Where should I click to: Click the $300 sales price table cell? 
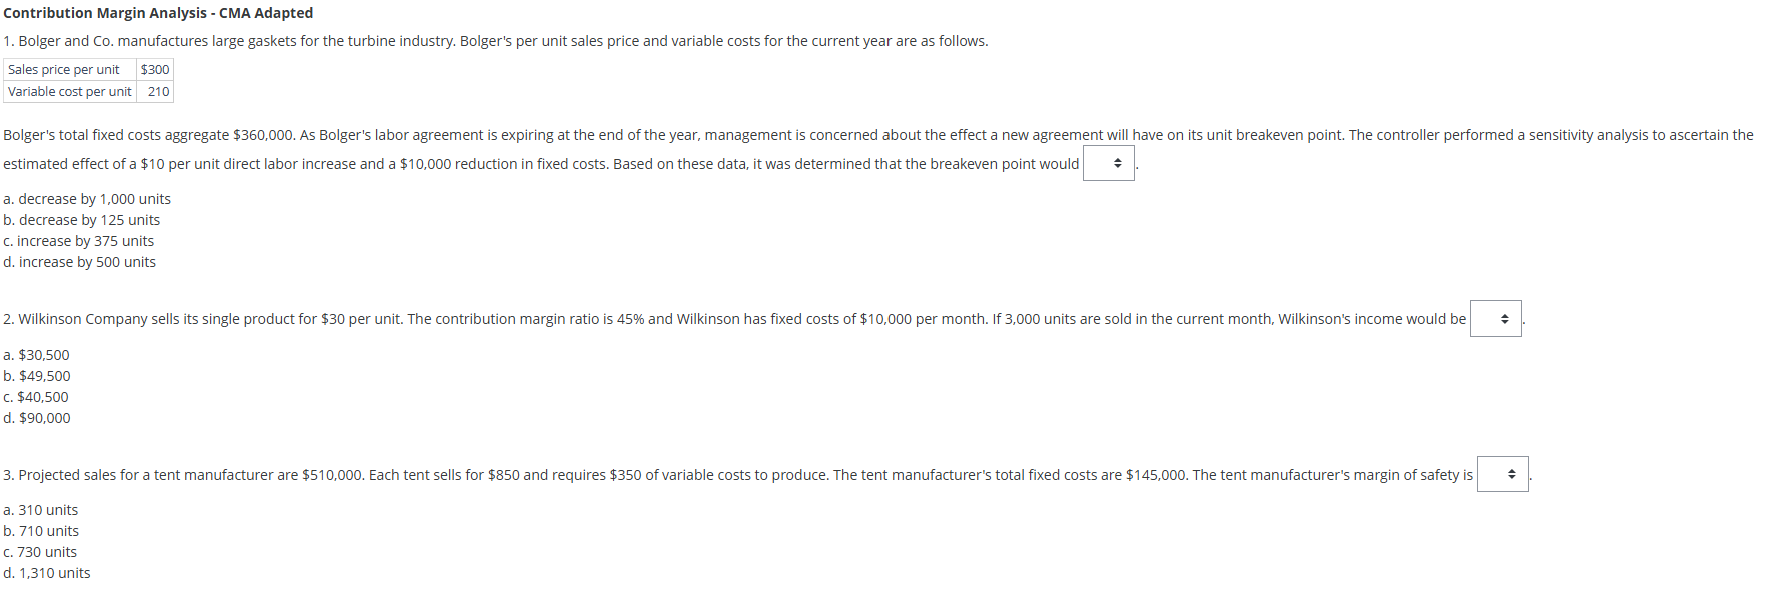(155, 69)
